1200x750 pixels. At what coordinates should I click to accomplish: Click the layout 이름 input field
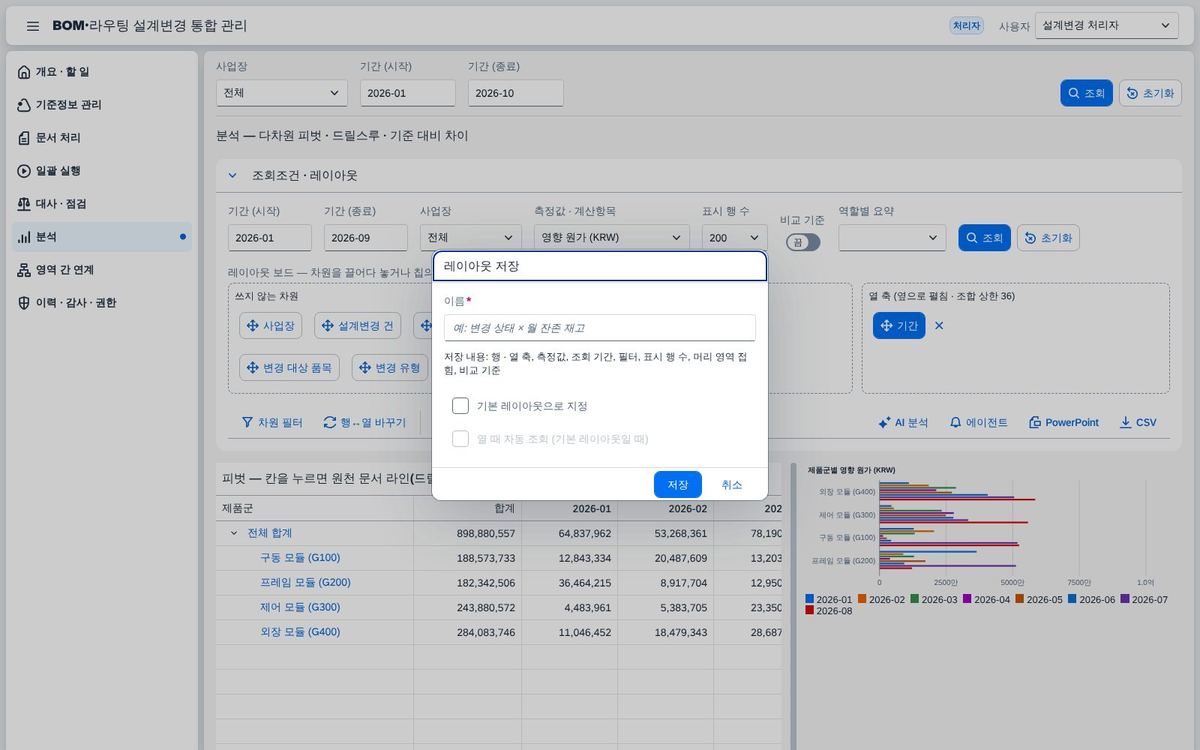600,328
